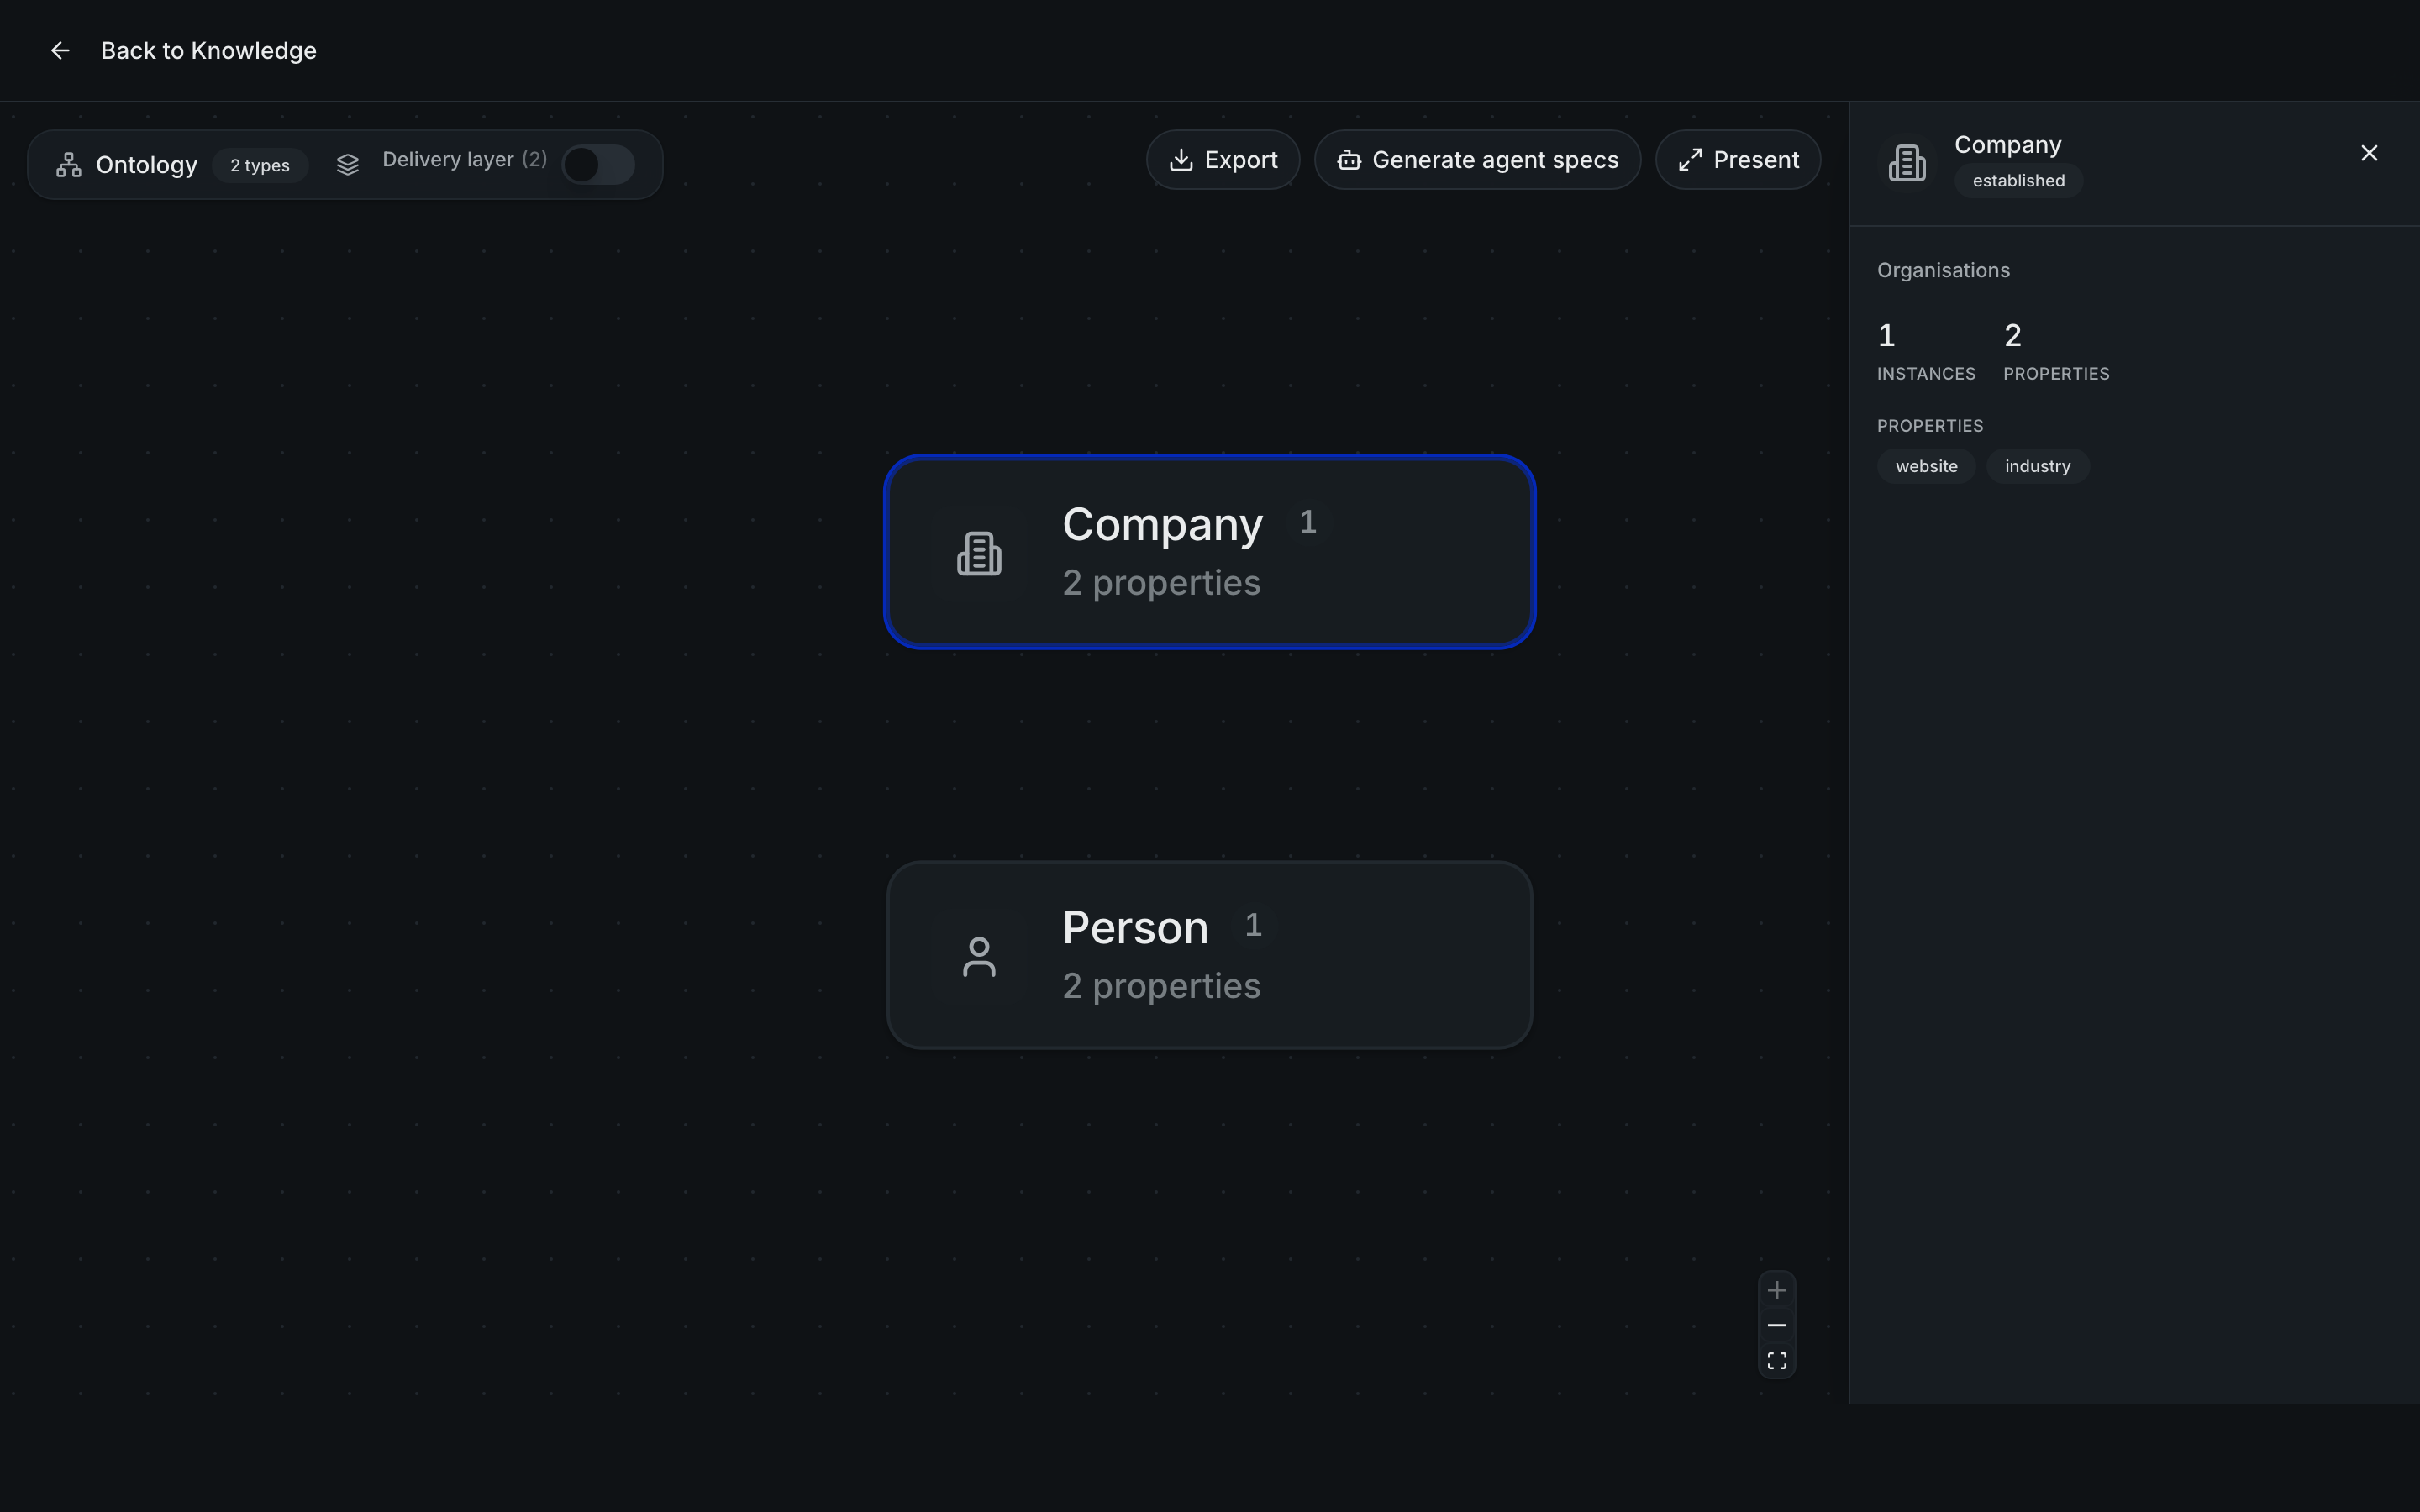Click the INSTANCES count label
The height and width of the screenshot is (1512, 2420).
1926,374
